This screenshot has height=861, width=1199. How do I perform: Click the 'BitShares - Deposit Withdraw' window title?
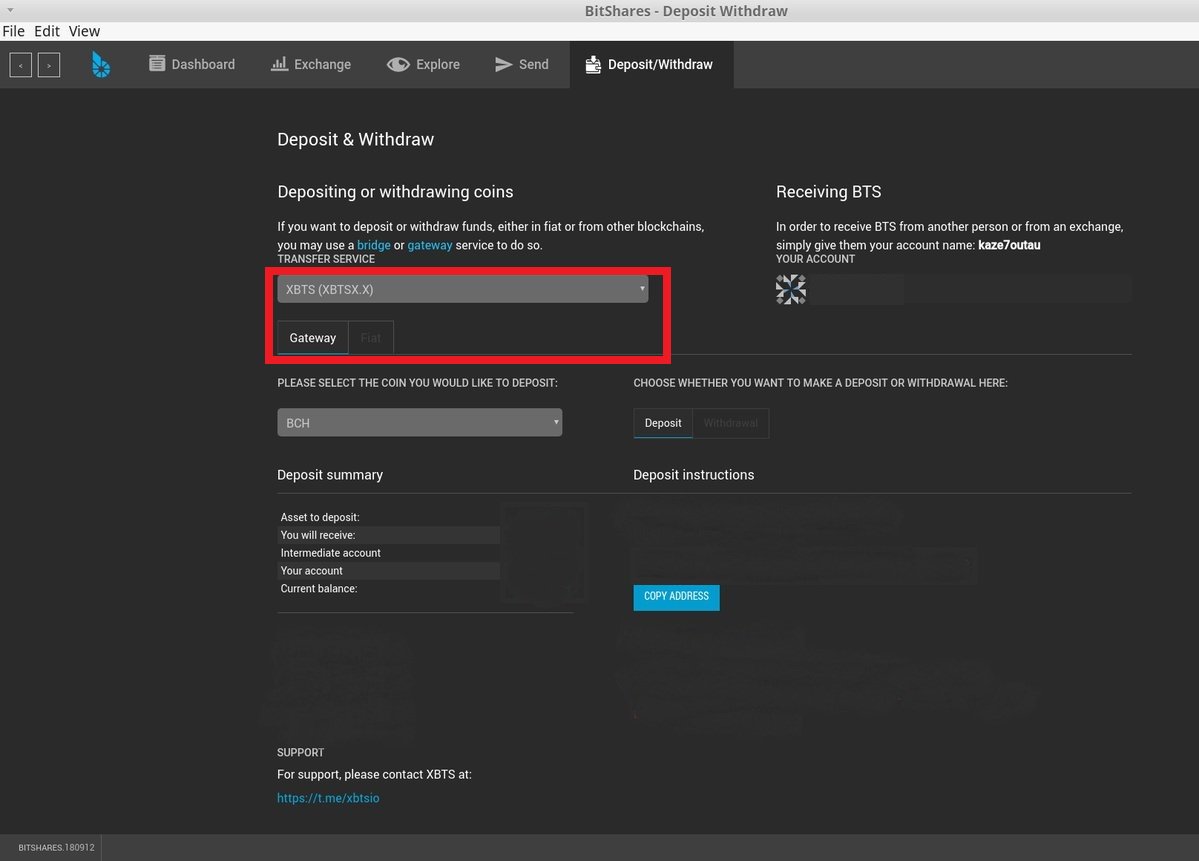click(686, 11)
